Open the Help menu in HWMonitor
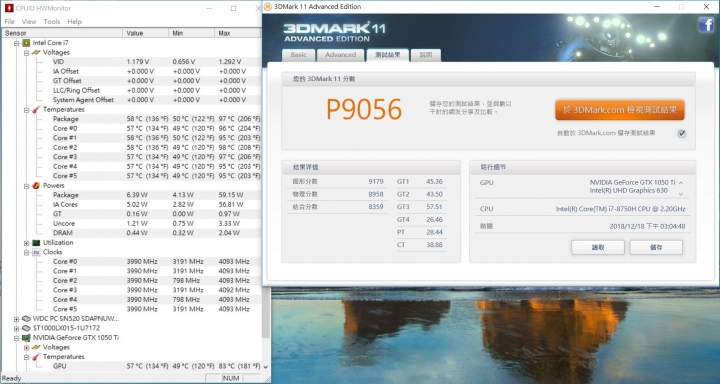The height and width of the screenshot is (384, 720). (x=74, y=22)
